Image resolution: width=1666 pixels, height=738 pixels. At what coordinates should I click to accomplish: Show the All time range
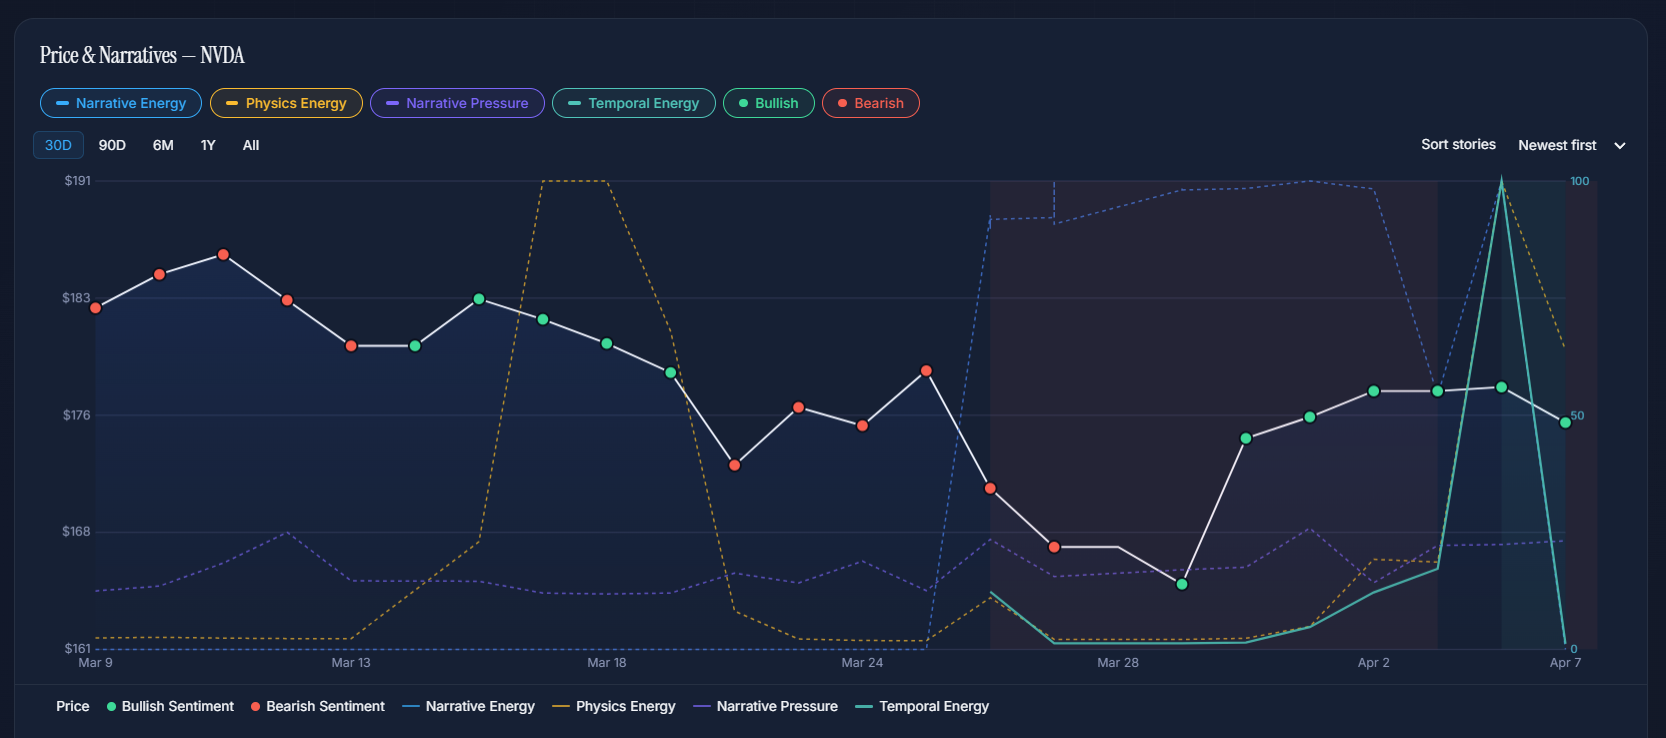251,145
